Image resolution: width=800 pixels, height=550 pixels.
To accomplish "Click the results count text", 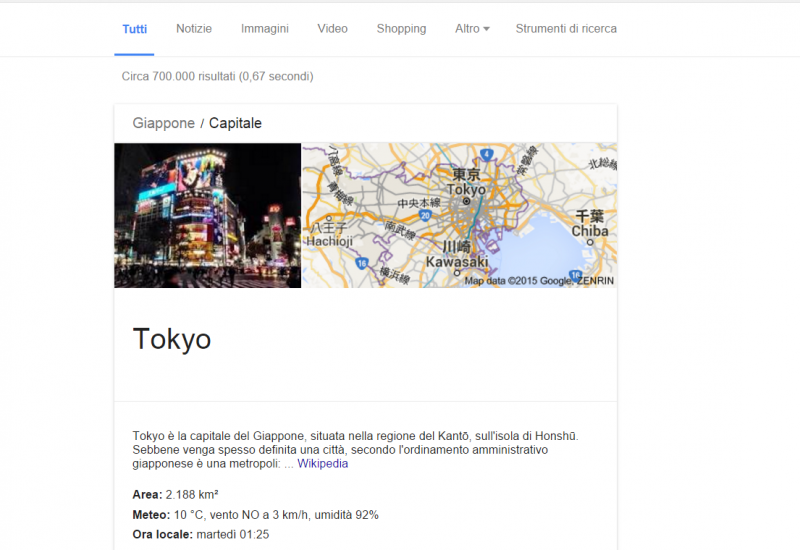I will point(217,77).
